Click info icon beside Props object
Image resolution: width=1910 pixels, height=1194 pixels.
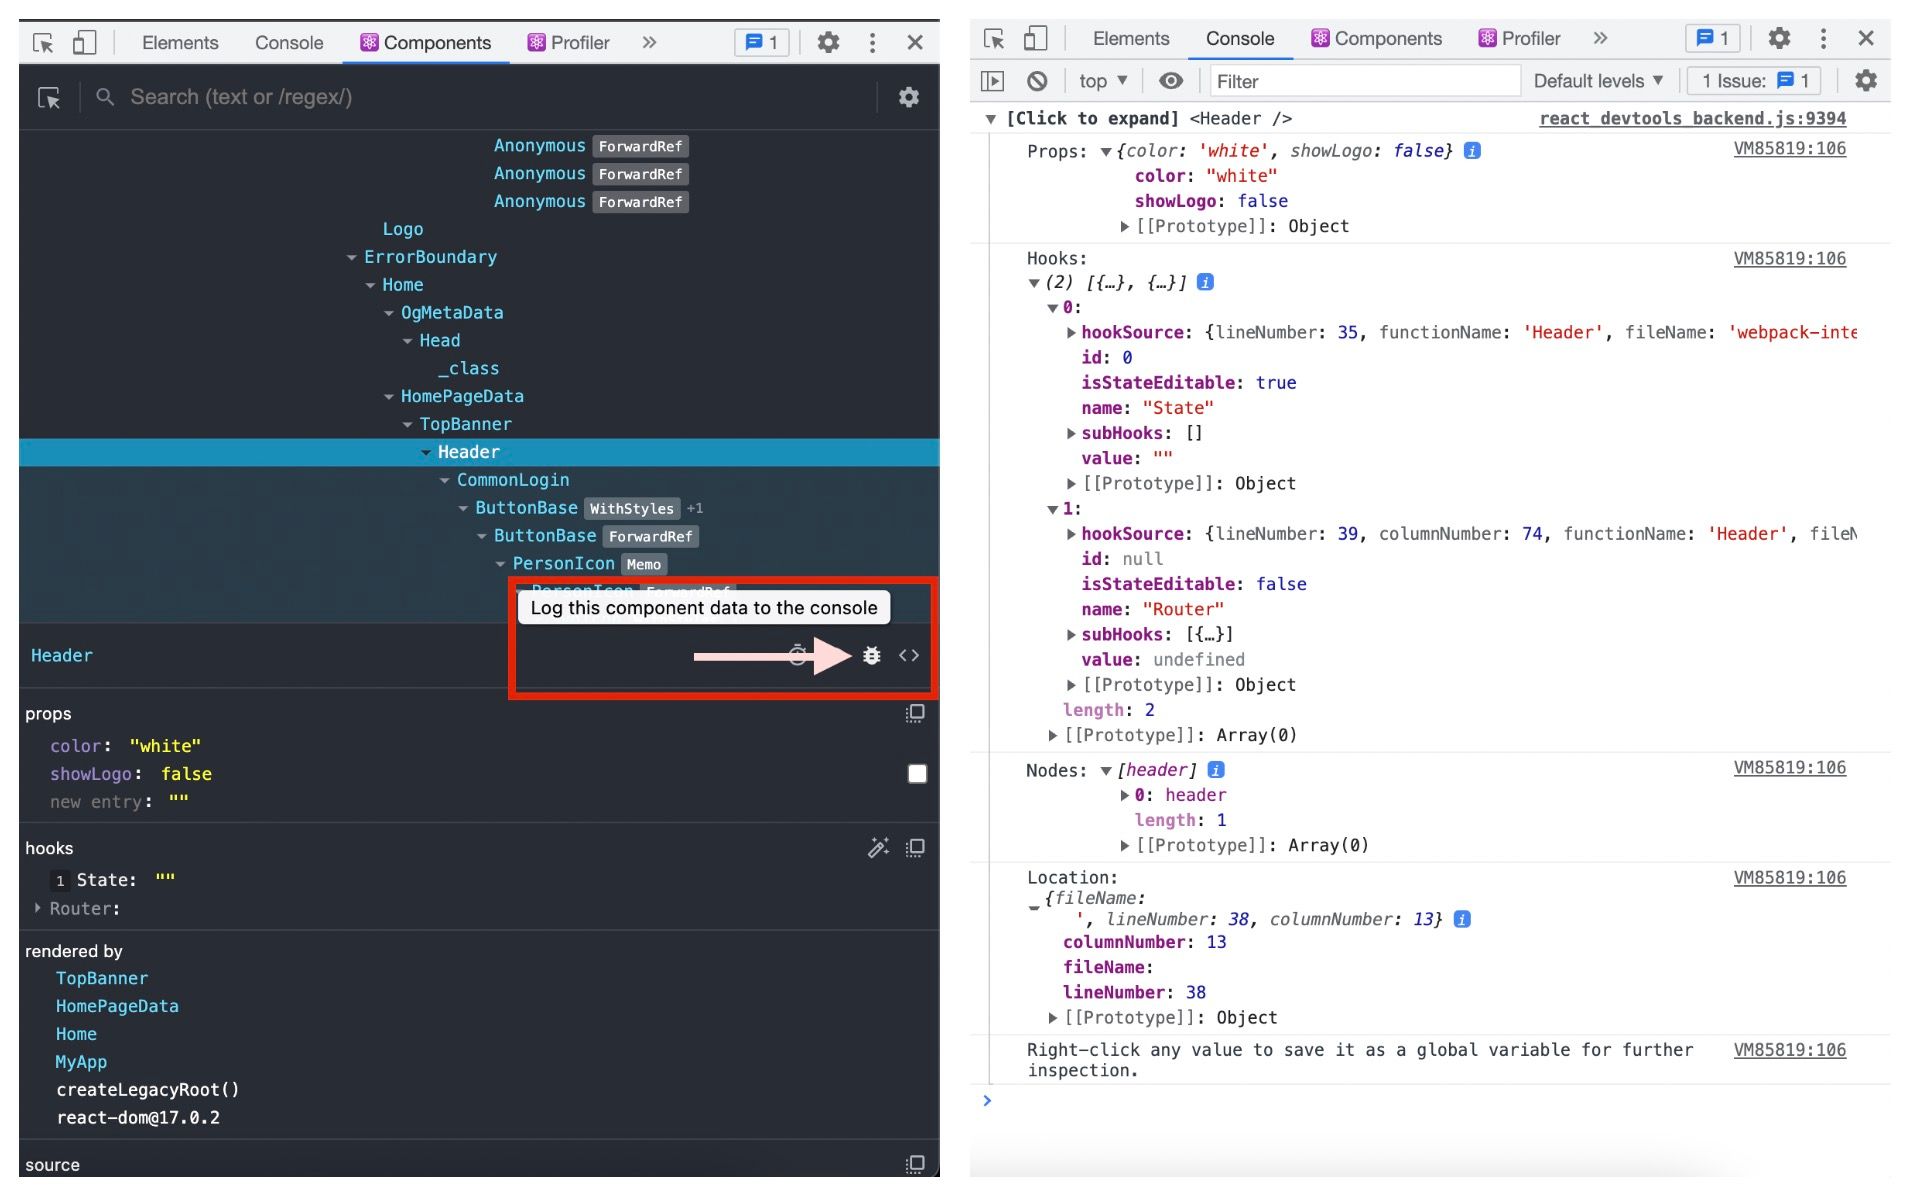pyautogui.click(x=1472, y=151)
